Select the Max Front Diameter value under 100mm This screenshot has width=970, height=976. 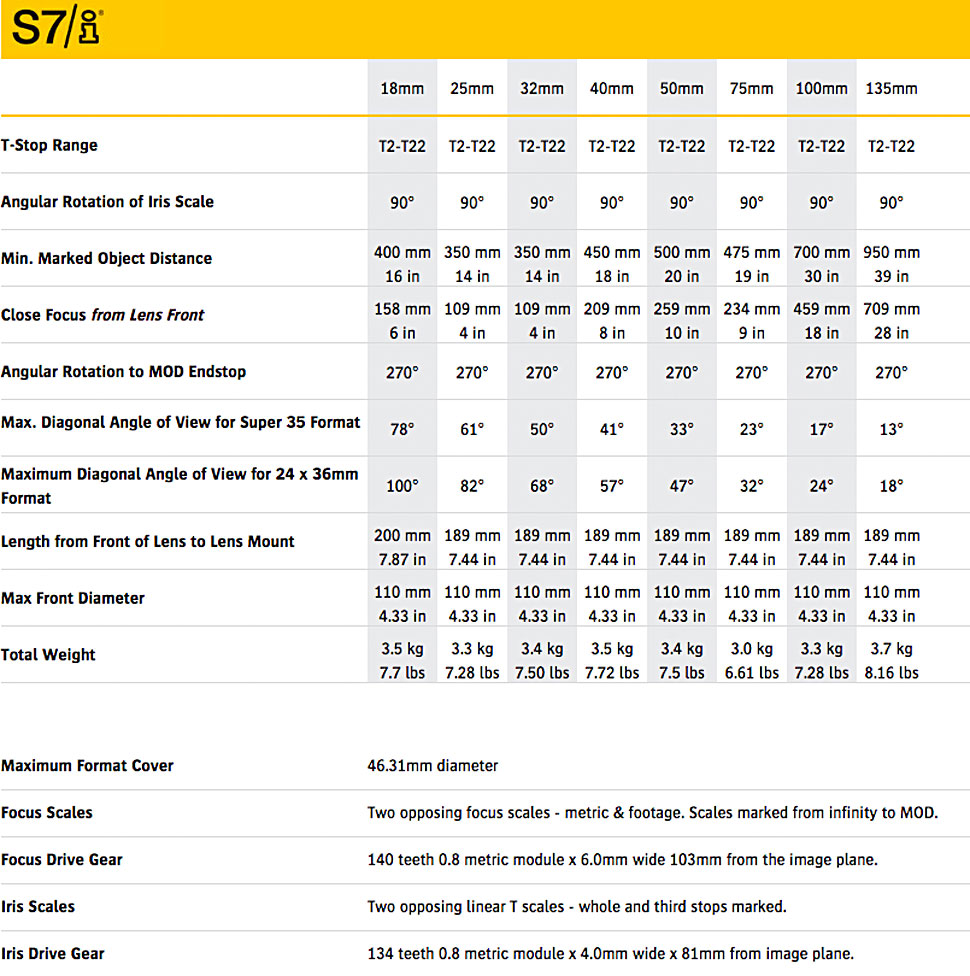(821, 604)
